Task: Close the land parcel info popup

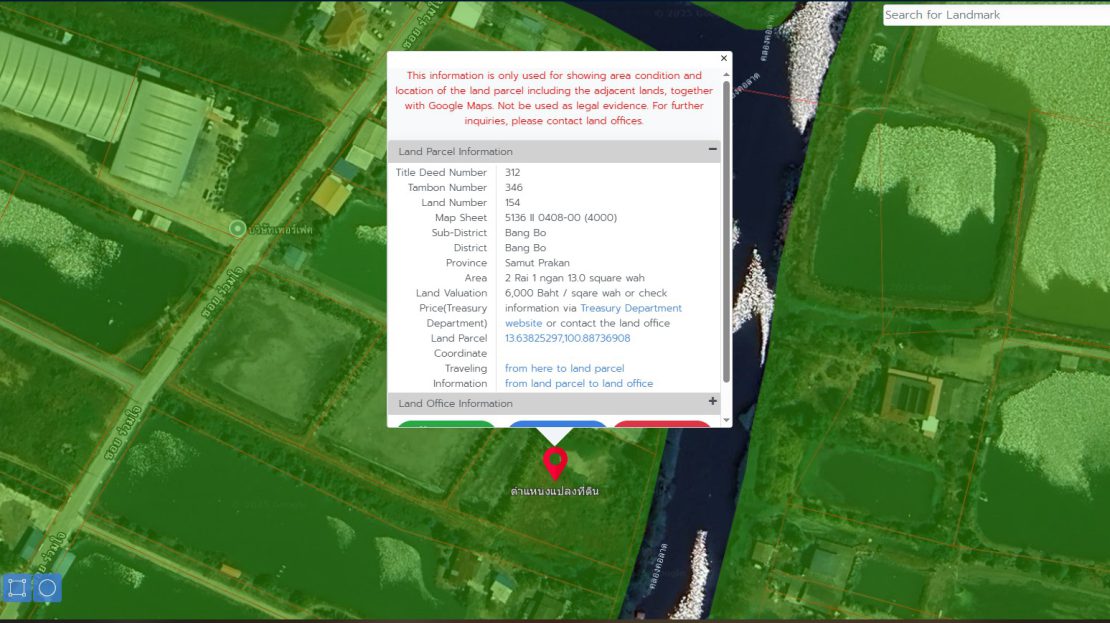Action: coord(724,59)
